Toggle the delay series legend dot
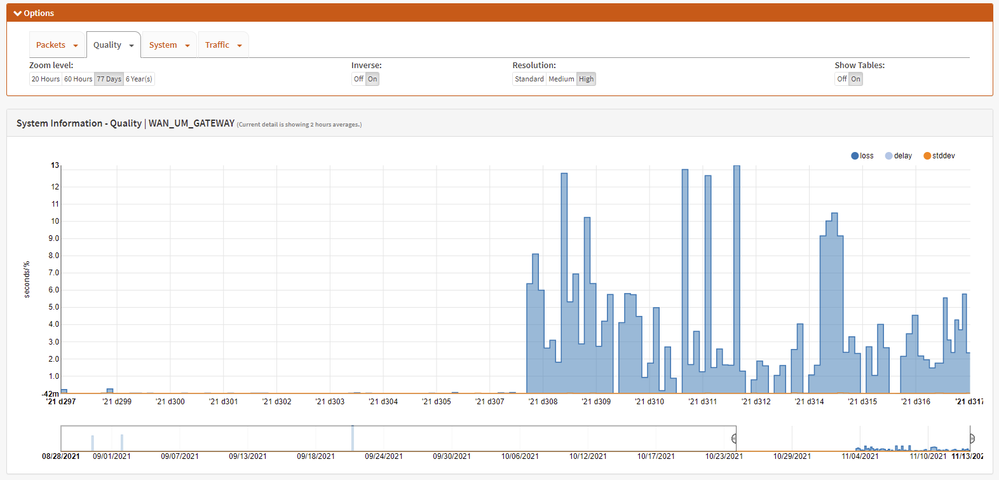 889,156
